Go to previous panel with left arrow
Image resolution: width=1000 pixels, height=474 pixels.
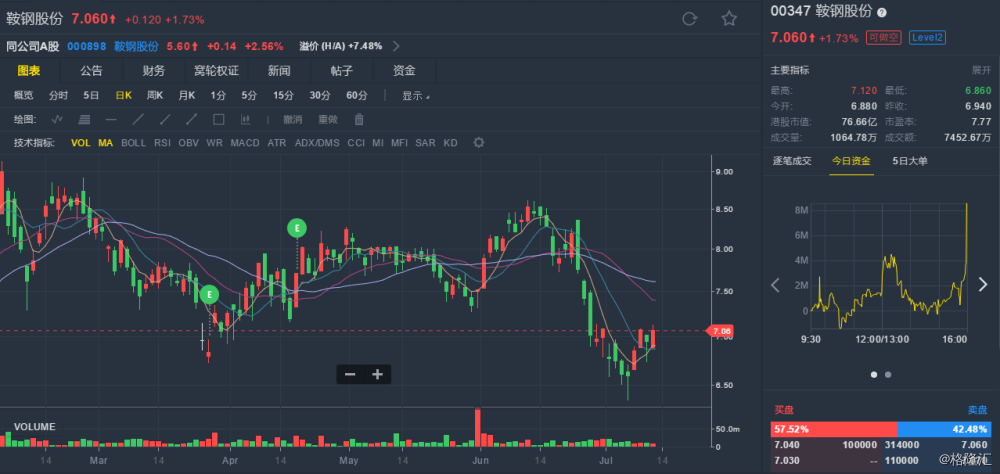(776, 285)
